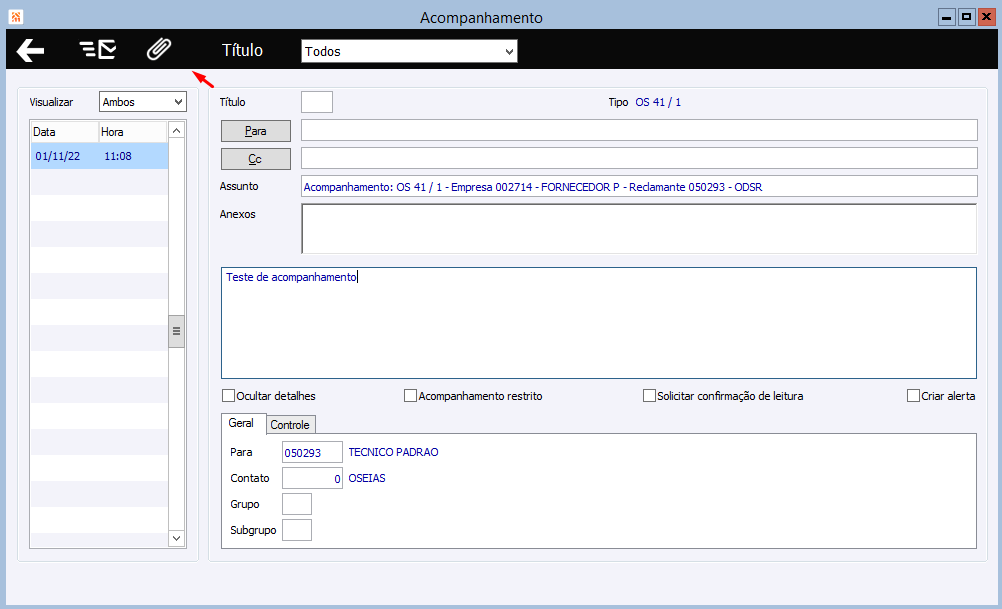Click the app logo in title bar
Image resolution: width=1002 pixels, height=609 pixels.
[15, 17]
